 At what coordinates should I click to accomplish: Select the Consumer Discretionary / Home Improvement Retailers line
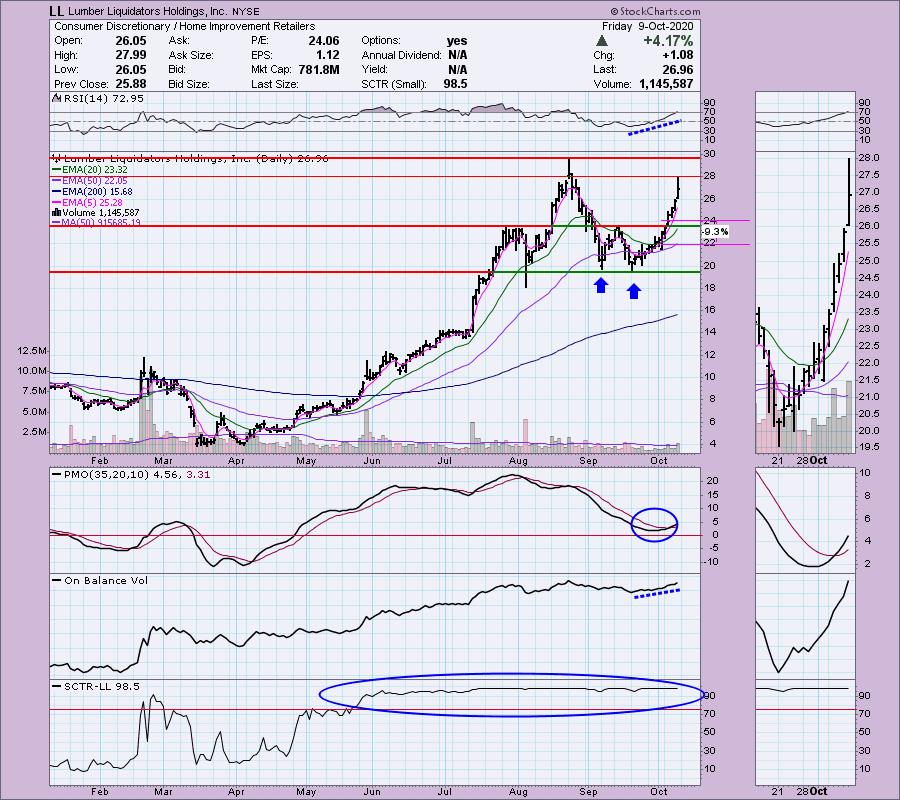(184, 26)
